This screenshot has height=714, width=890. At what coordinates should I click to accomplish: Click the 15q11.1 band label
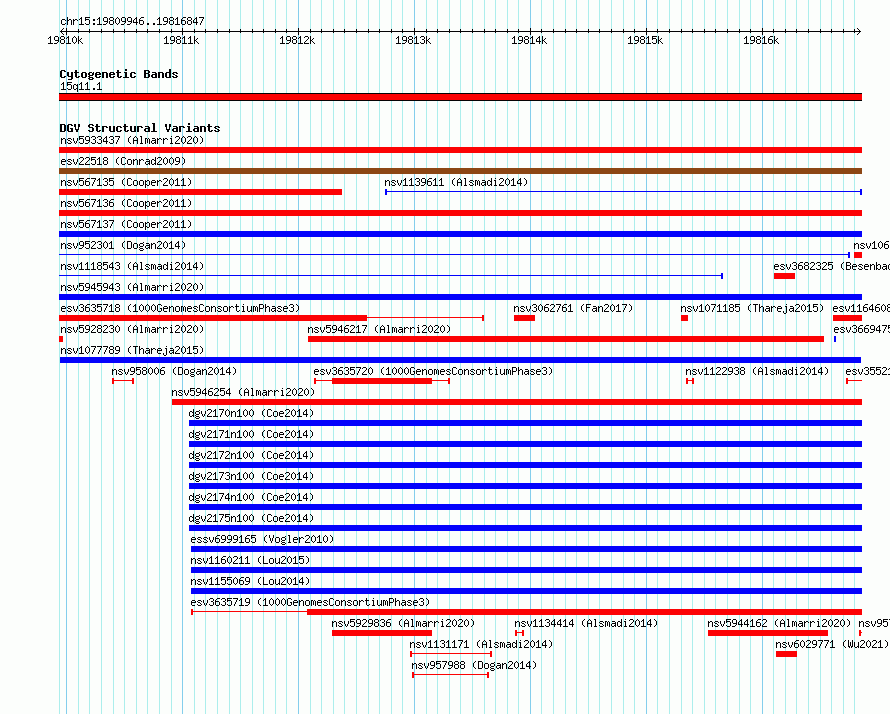tap(81, 86)
